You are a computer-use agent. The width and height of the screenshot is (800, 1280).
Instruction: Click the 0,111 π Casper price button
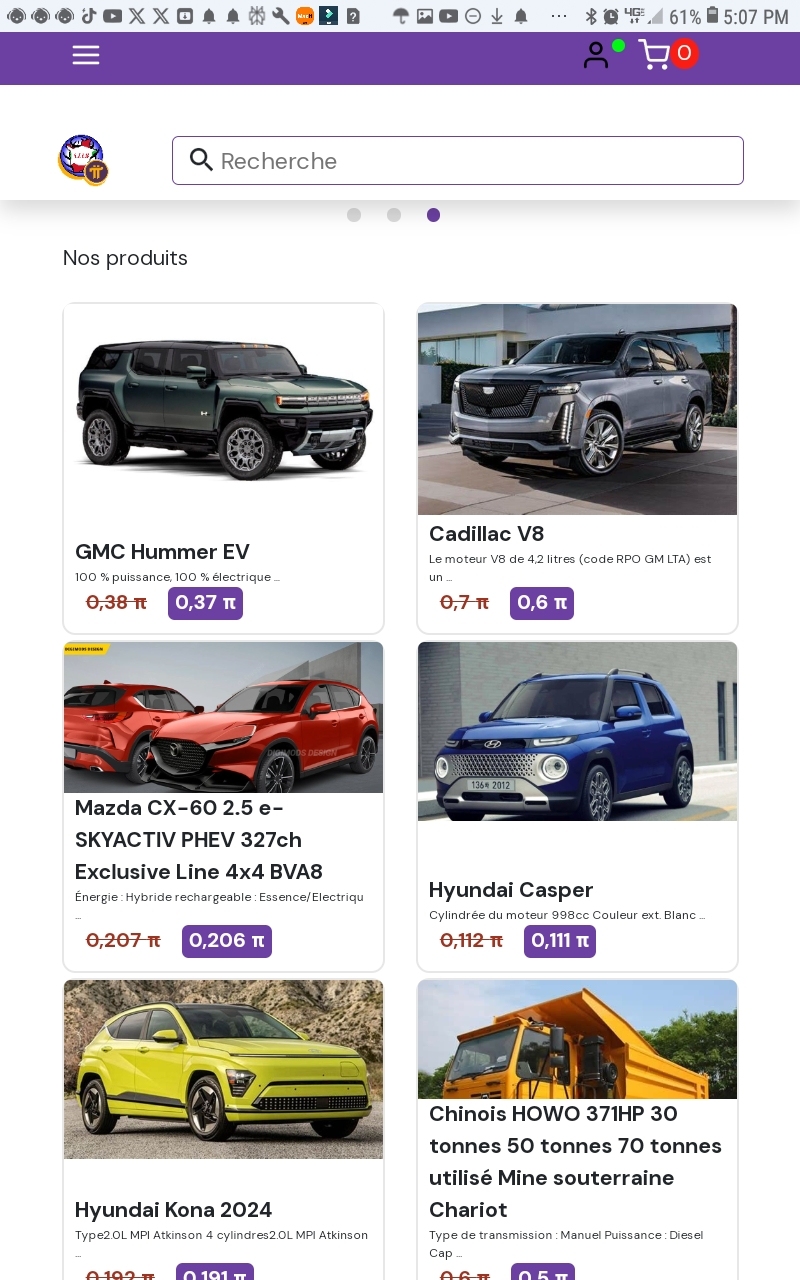pos(559,941)
